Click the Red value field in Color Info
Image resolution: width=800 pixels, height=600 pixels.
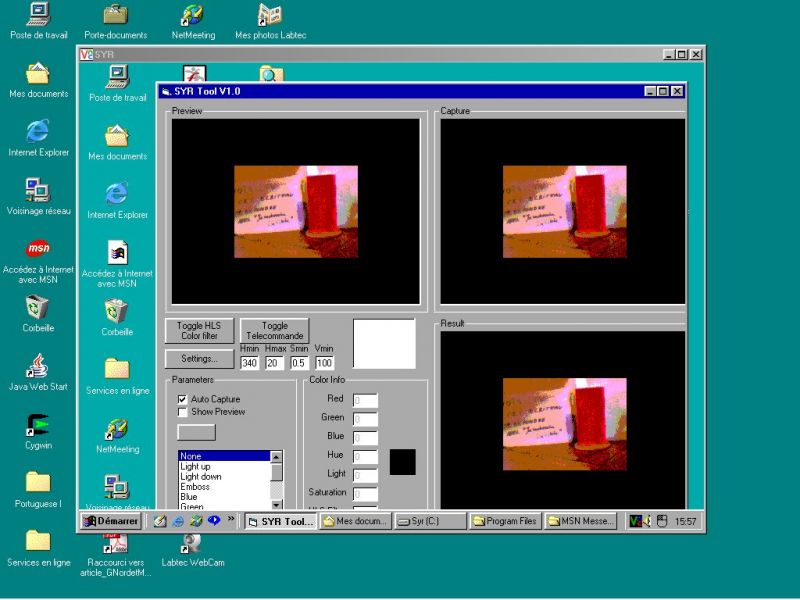[365, 401]
